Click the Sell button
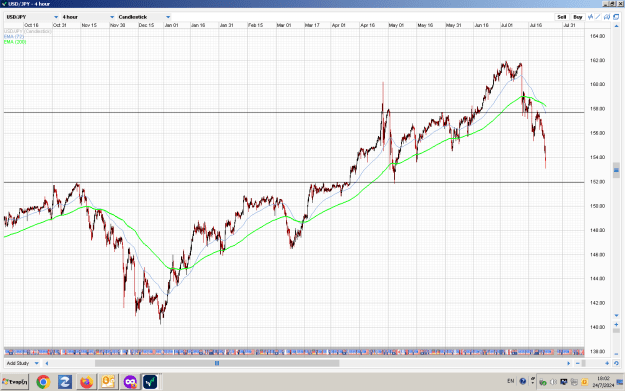Screen dimensions: 625x391 coord(562,17)
